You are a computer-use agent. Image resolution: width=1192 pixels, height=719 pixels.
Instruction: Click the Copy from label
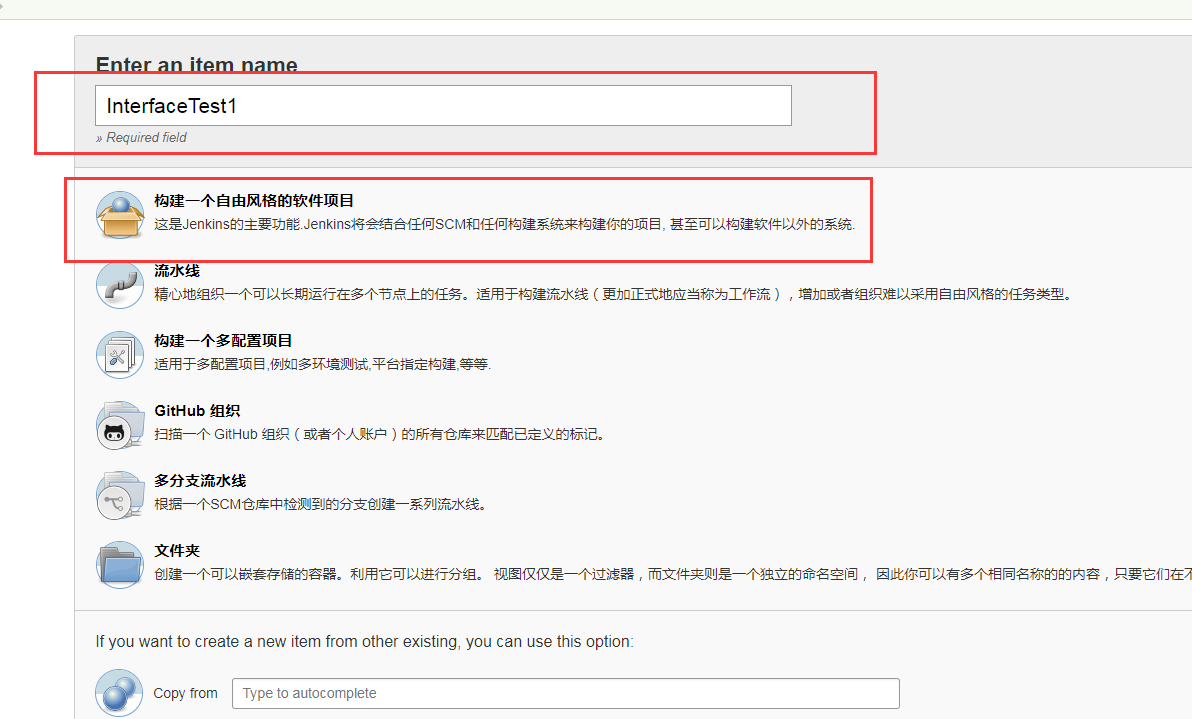(185, 693)
